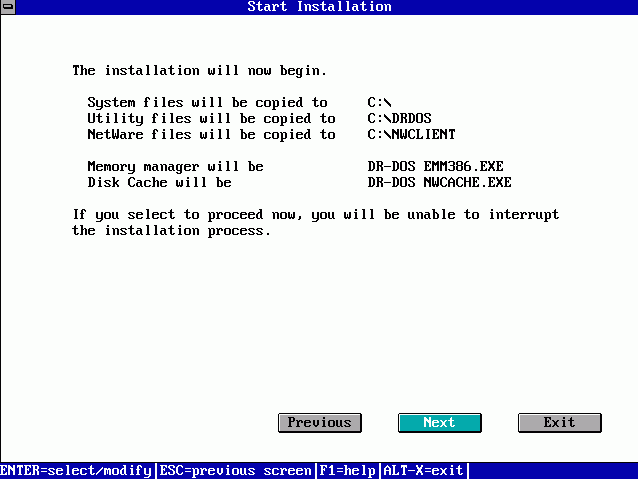The height and width of the screenshot is (479, 638).
Task: Select the DR-DOS NWCACHE.EXE disk cache value
Action: tap(439, 183)
